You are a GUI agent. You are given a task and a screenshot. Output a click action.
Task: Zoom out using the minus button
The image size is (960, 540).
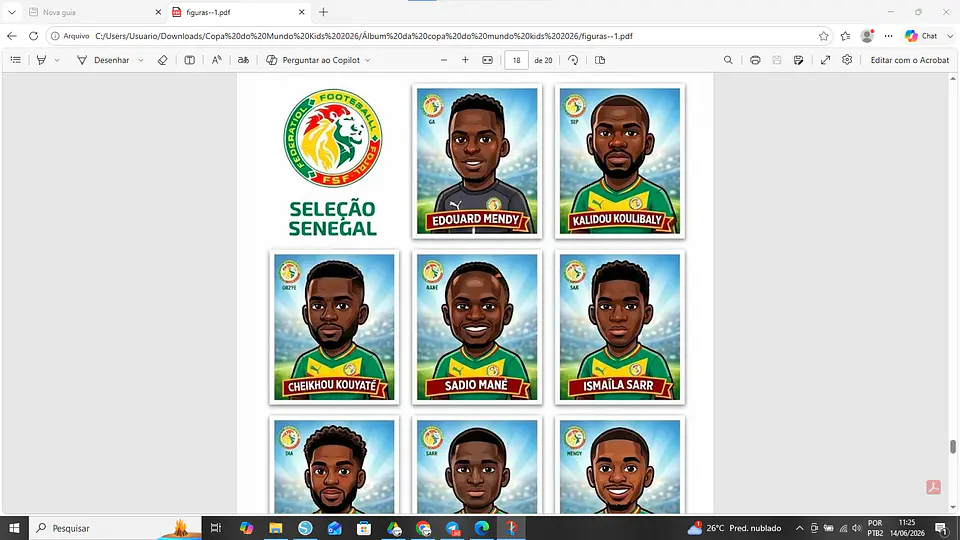(x=444, y=60)
